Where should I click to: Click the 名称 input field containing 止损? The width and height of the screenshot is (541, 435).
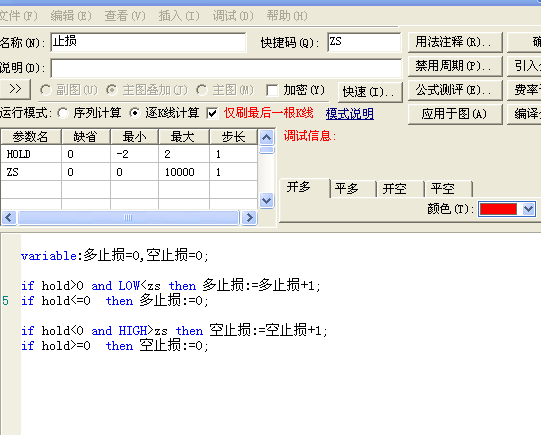point(148,42)
